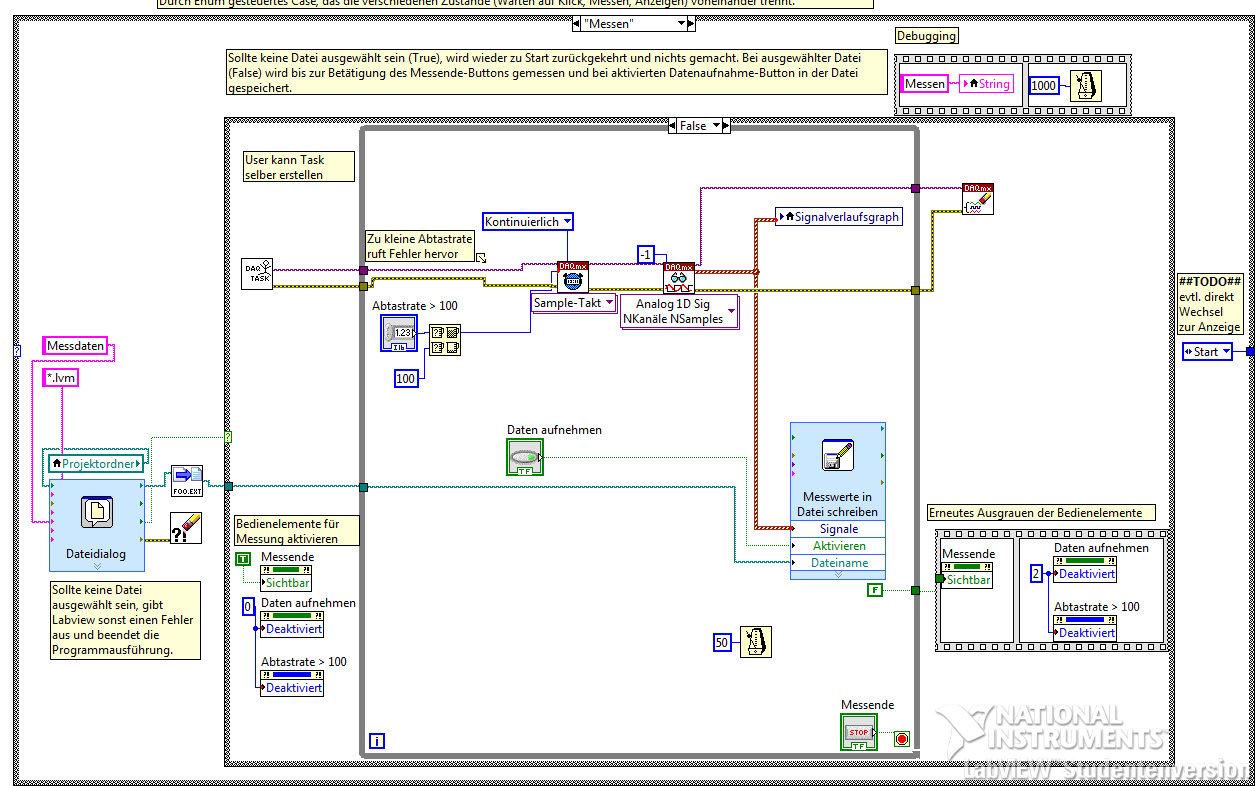Click the 50 numeric constant
This screenshot has height=786, width=1255.
click(722, 642)
